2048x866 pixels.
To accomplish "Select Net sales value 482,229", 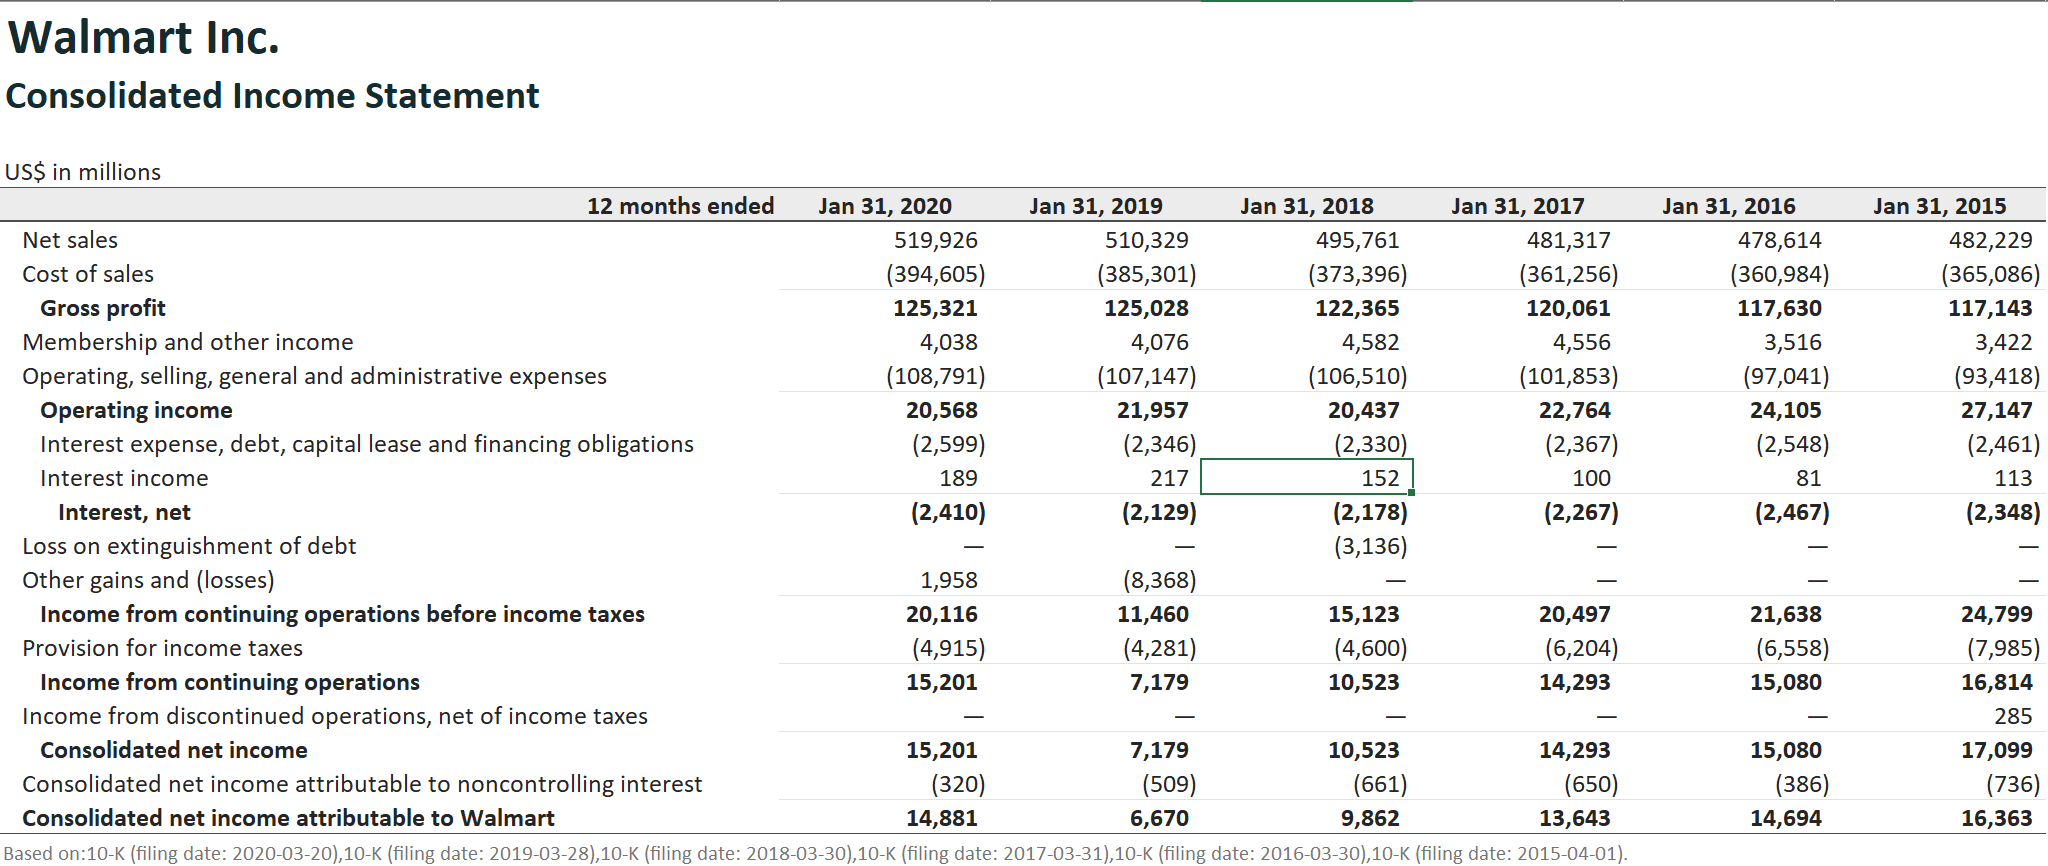I will pyautogui.click(x=1991, y=240).
